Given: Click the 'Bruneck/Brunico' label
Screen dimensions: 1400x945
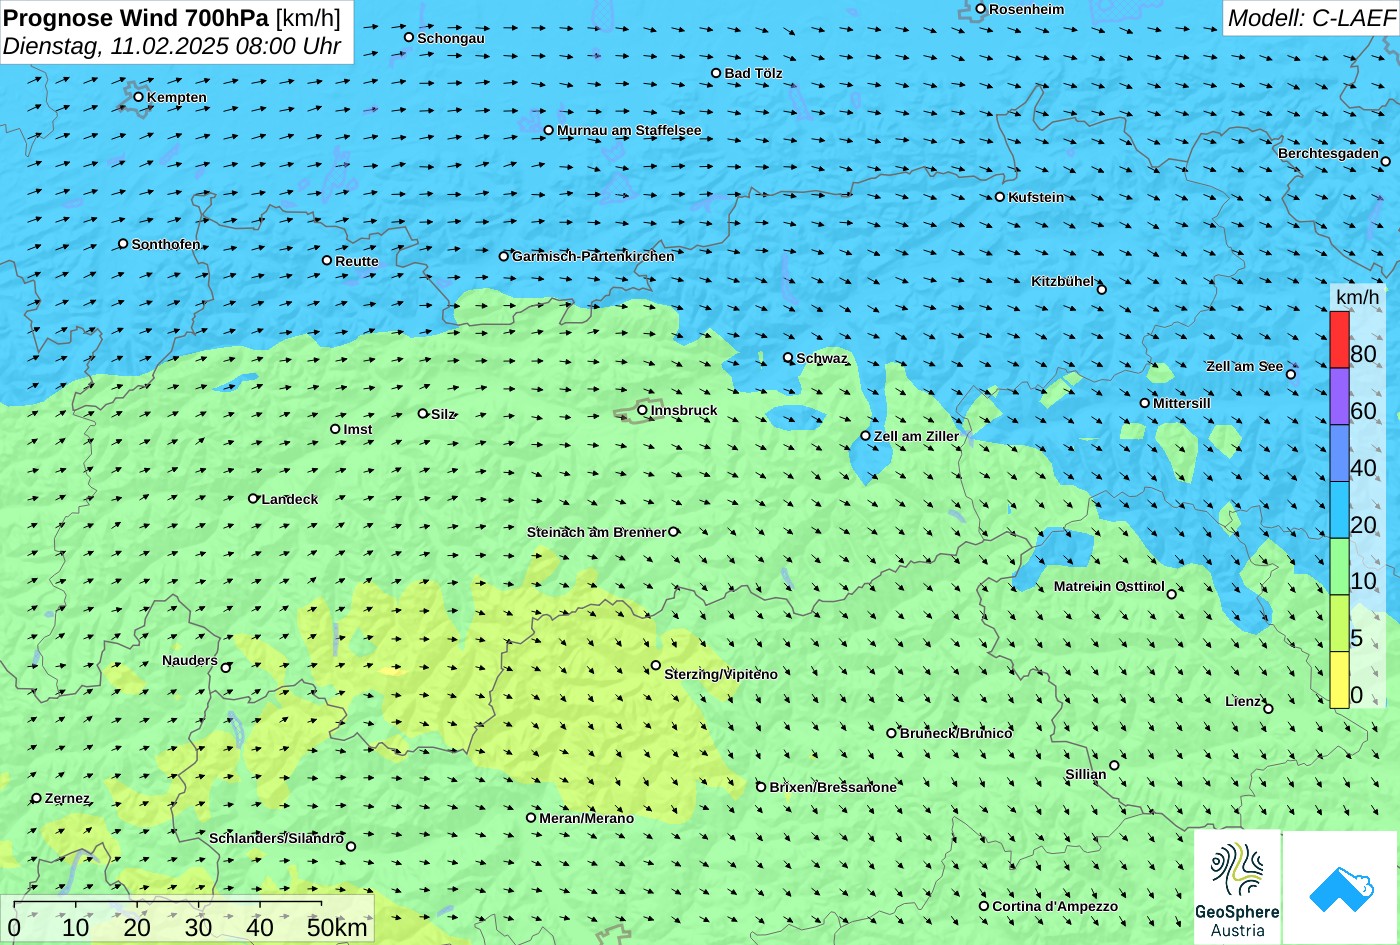Looking at the screenshot, I should click(956, 733).
